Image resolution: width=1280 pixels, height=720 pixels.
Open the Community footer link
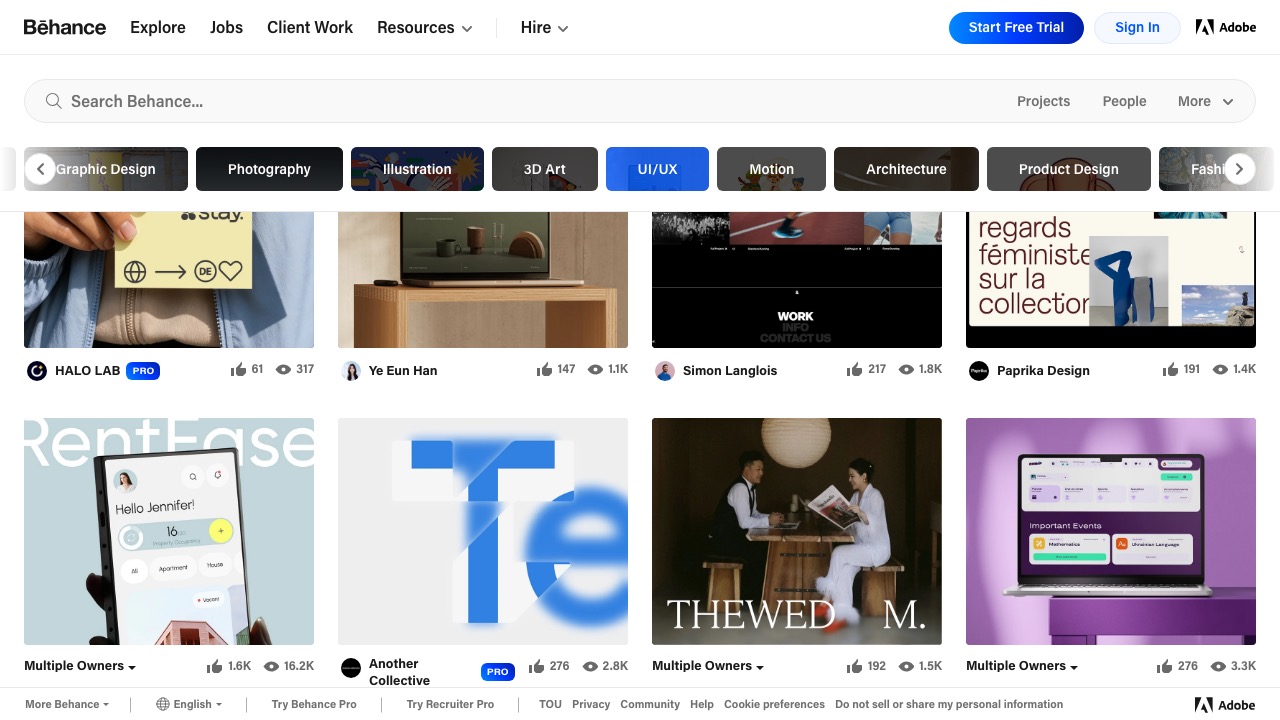[650, 704]
